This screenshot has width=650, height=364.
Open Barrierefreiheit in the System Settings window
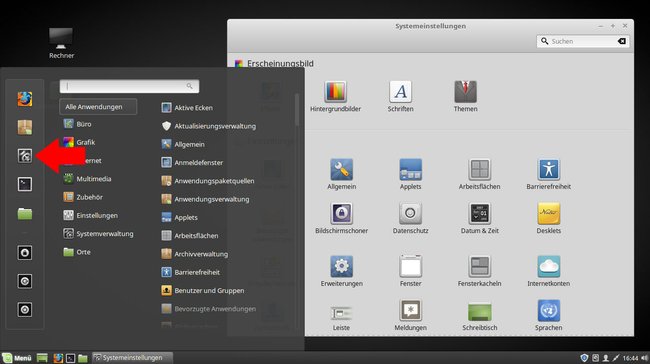[x=548, y=174]
